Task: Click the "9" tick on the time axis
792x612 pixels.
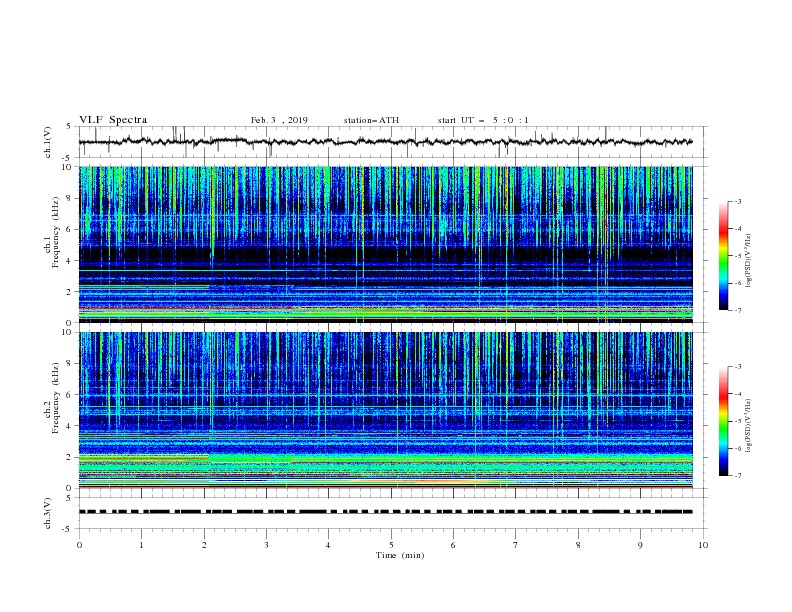Action: [x=640, y=545]
